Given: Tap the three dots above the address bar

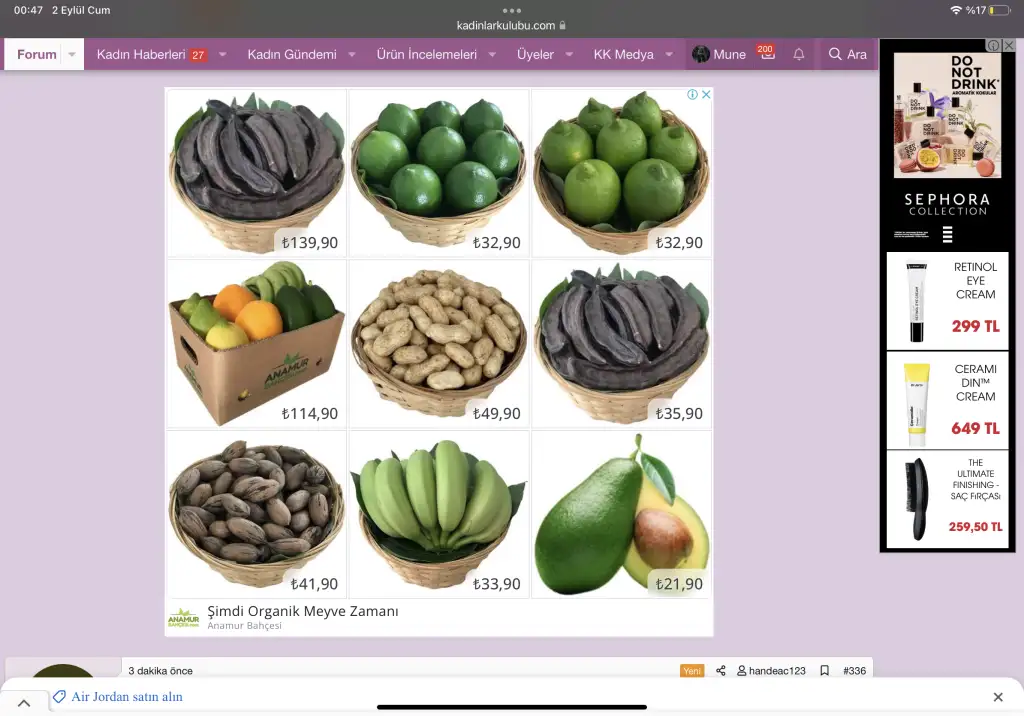Looking at the screenshot, I should (511, 10).
